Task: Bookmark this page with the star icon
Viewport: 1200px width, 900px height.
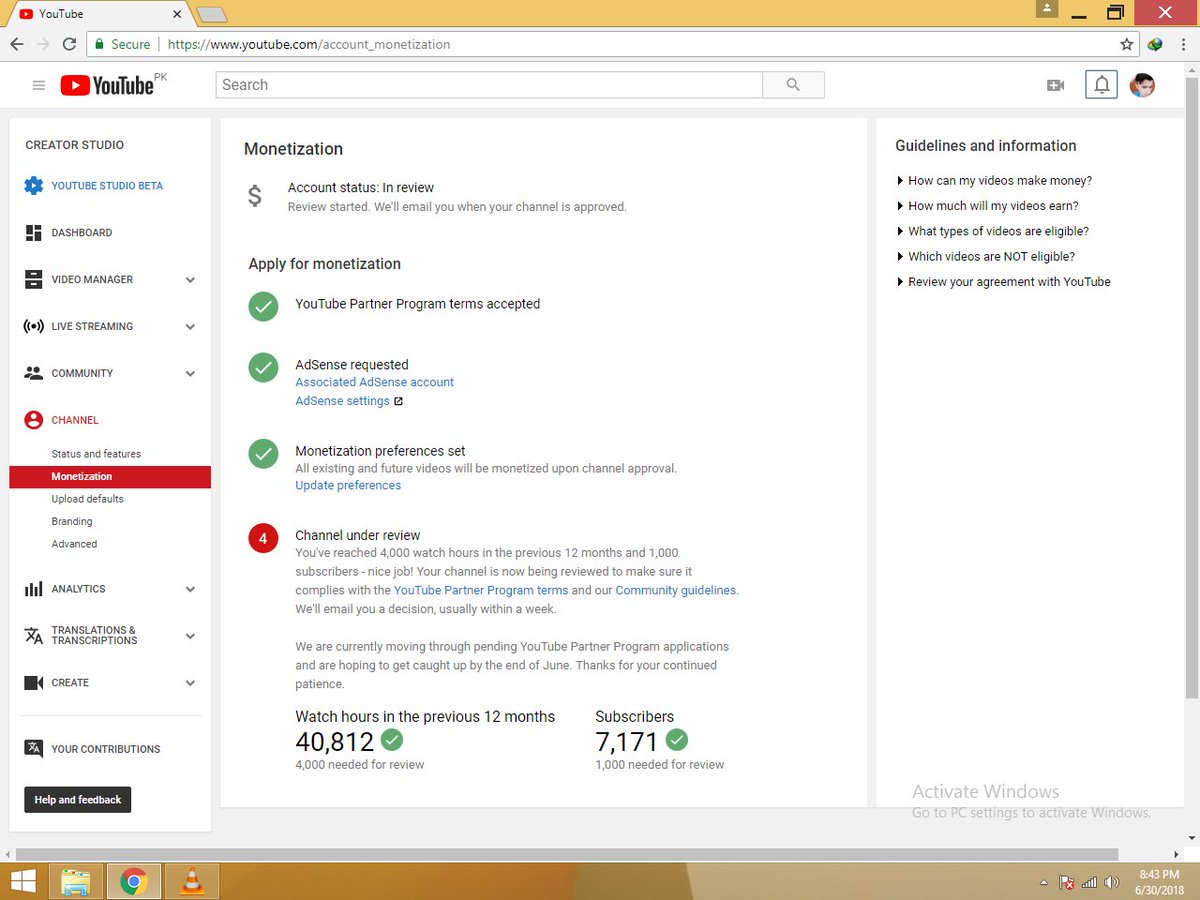Action: click(1127, 44)
